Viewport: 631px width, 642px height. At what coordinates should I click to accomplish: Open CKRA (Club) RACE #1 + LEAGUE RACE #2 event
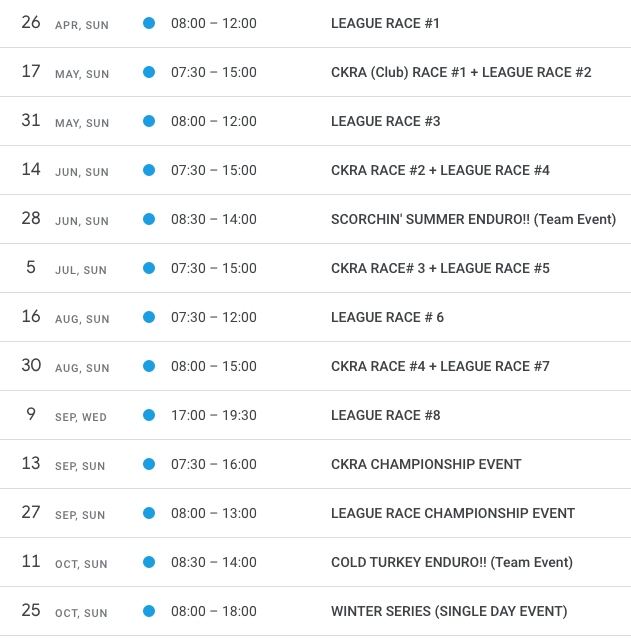[x=461, y=72]
